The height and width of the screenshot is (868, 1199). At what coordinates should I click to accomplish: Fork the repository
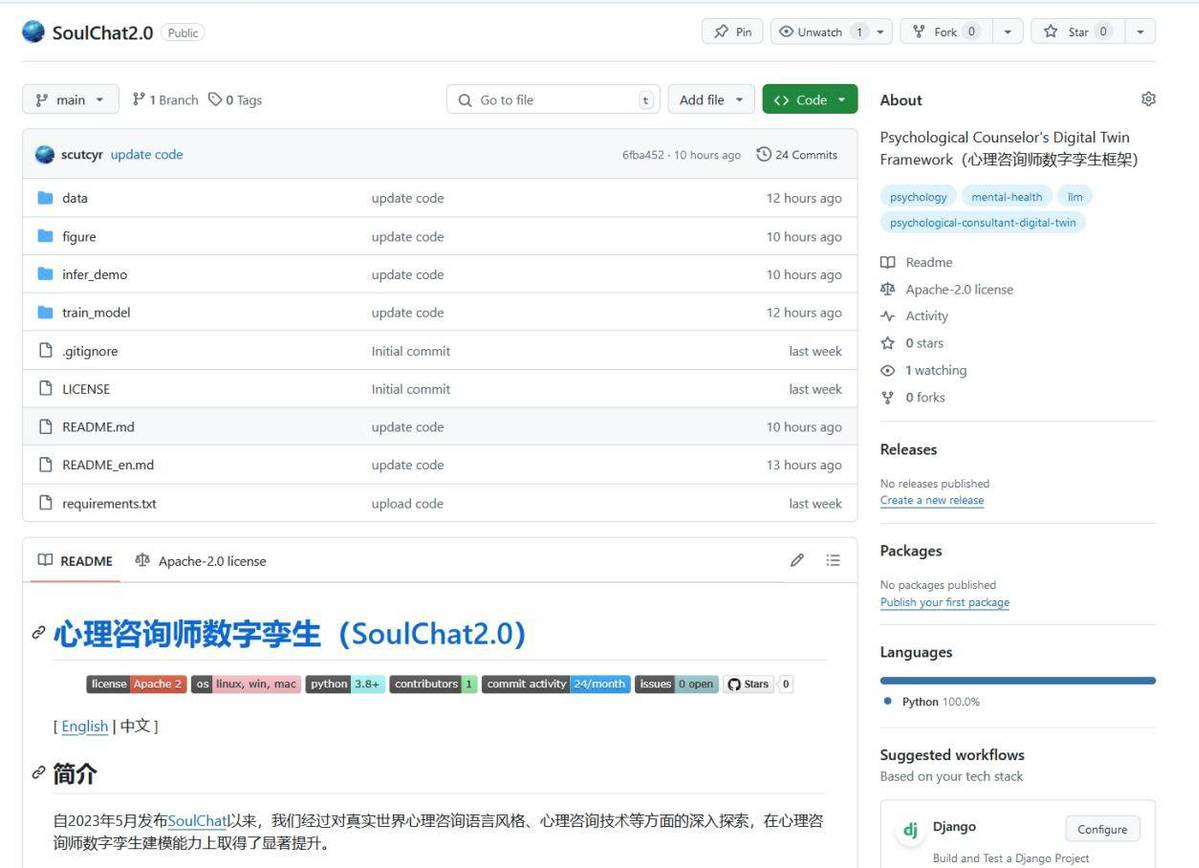944,31
